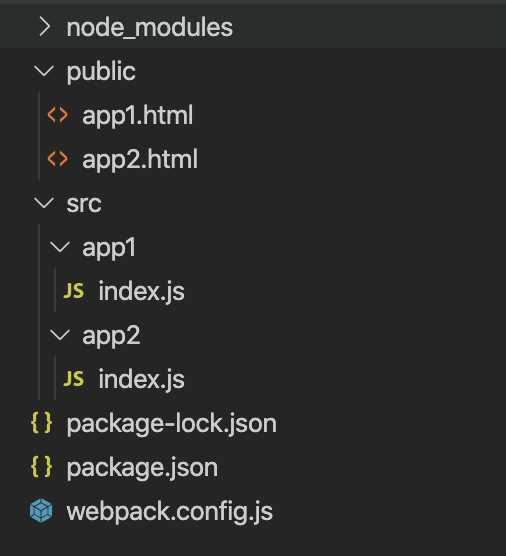Open app2.html file
506x556 pixels.
tap(140, 160)
